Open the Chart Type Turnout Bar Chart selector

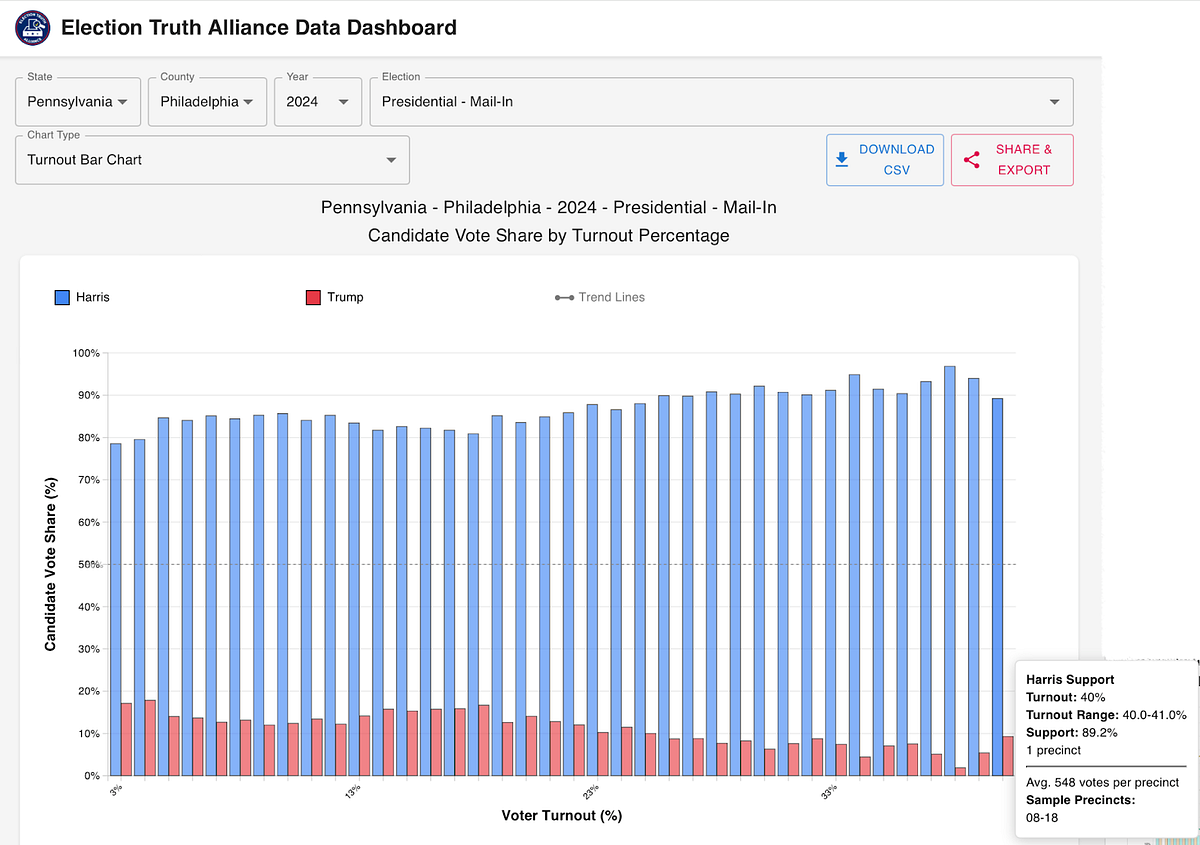[212, 160]
